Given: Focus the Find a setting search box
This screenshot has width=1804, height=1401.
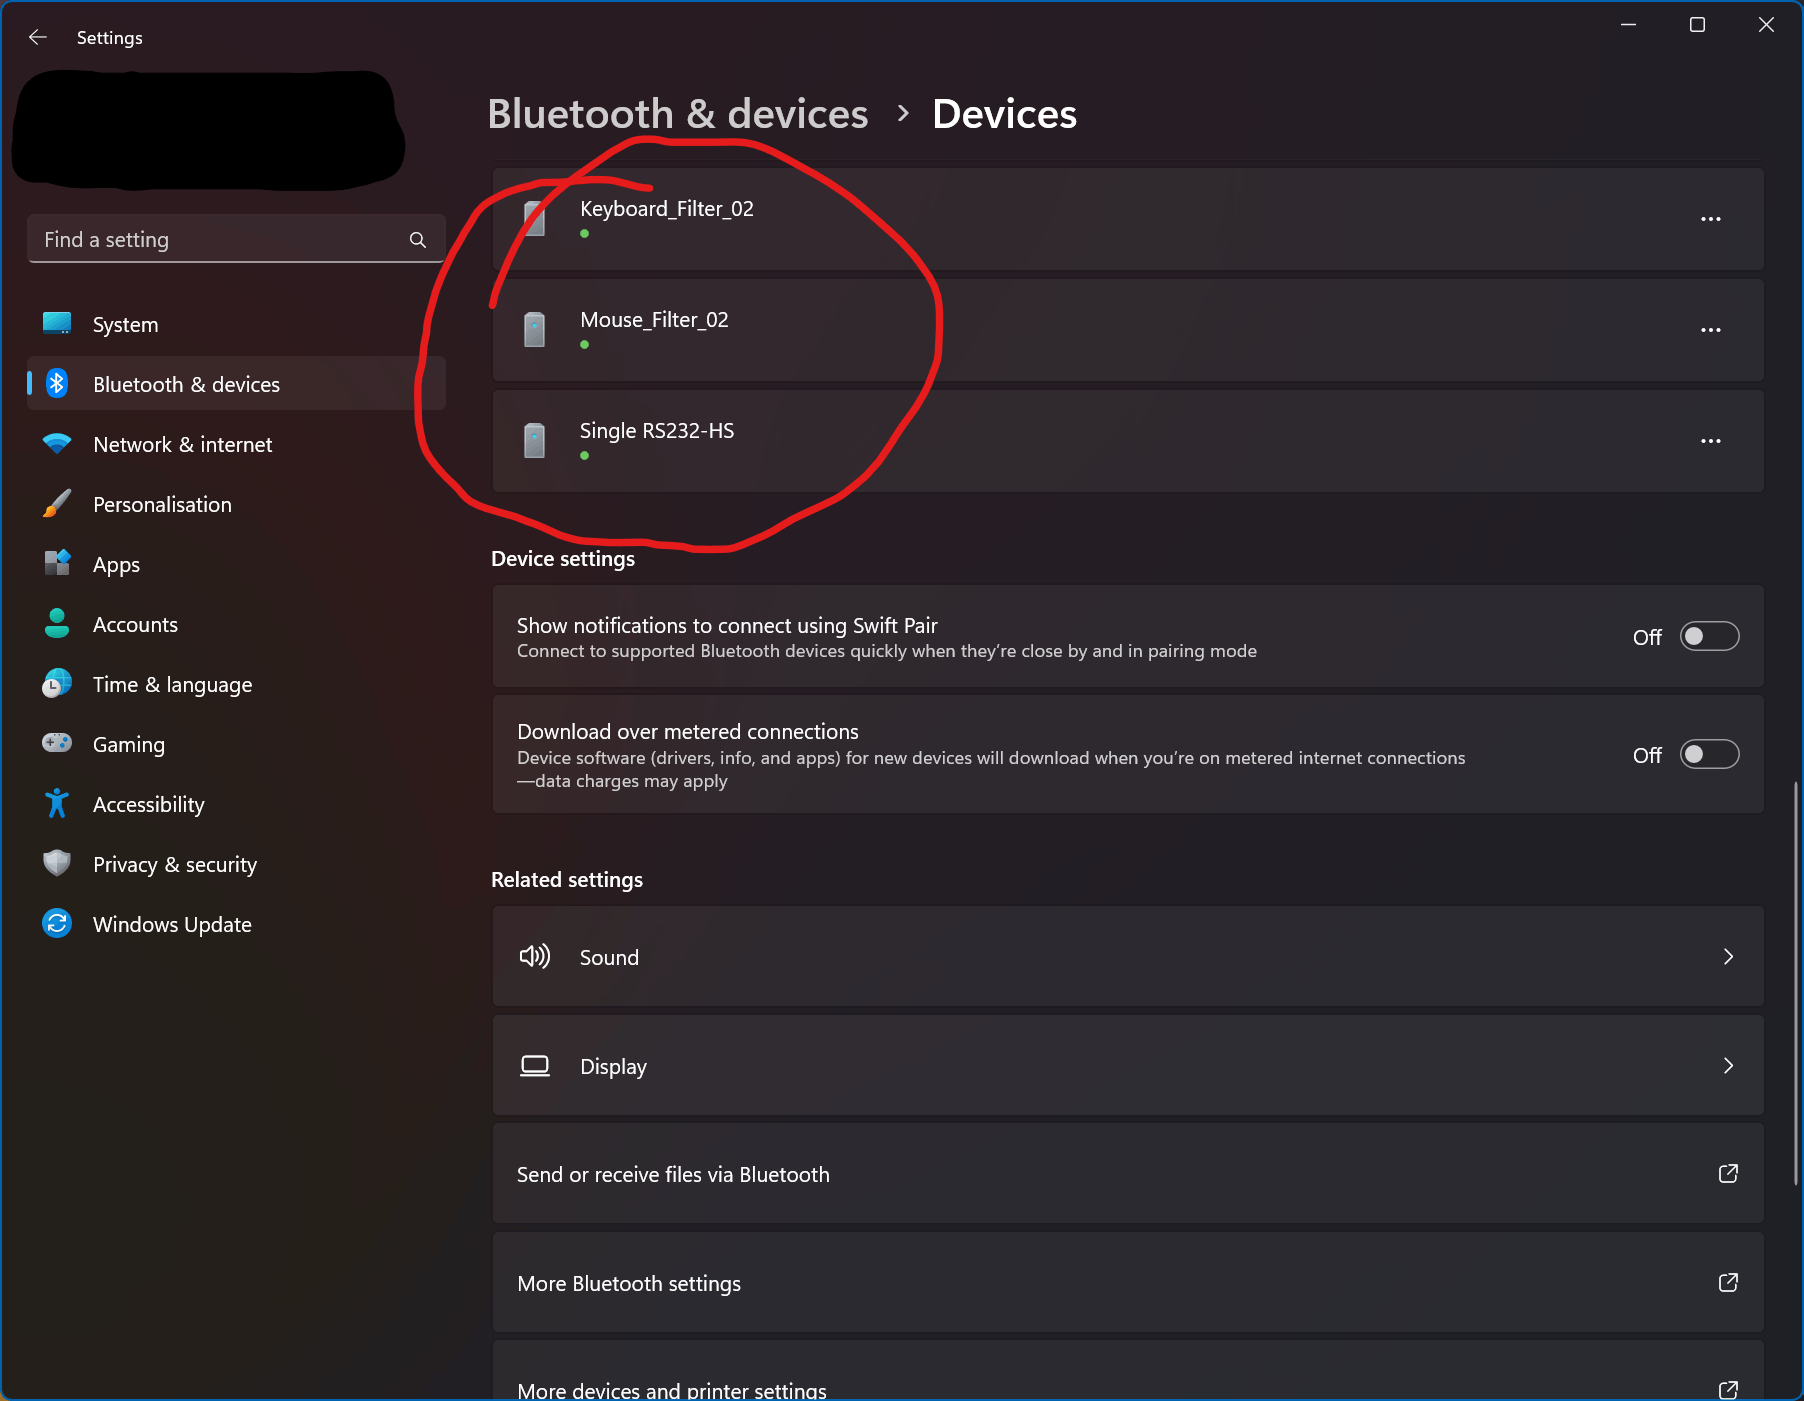Looking at the screenshot, I should pyautogui.click(x=236, y=240).
